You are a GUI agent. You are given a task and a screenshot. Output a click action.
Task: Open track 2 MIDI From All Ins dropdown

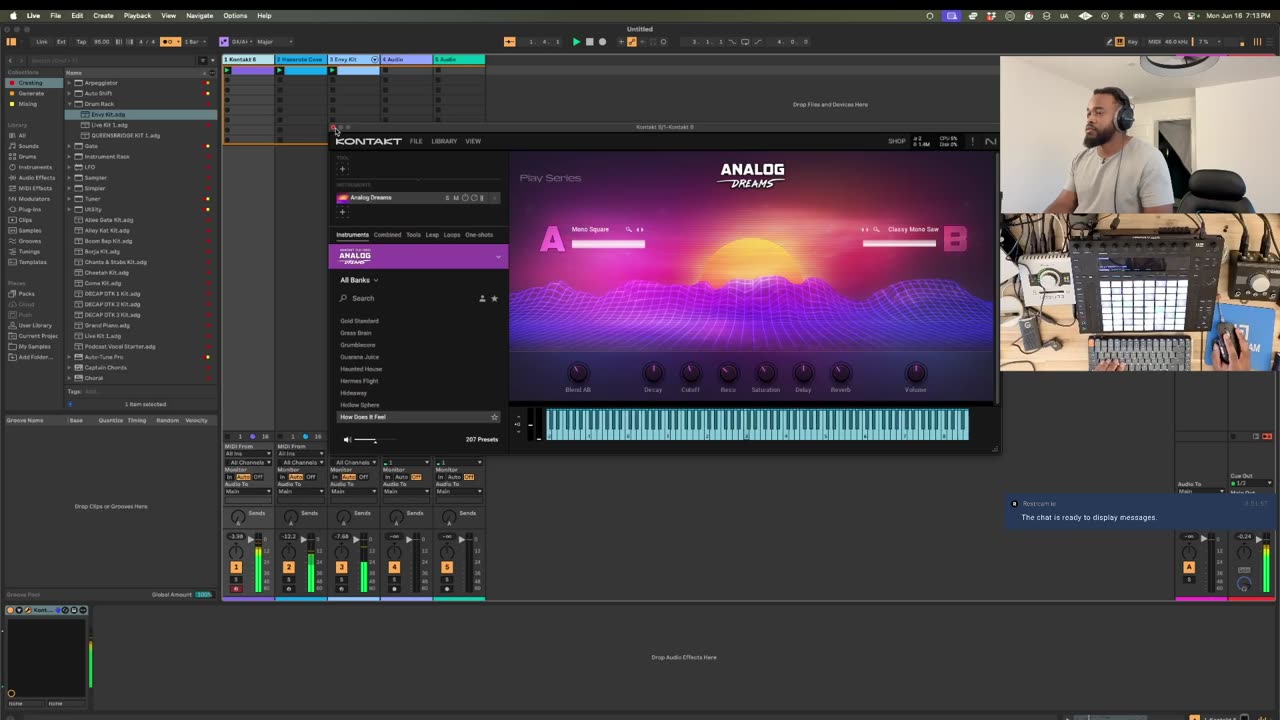301,453
